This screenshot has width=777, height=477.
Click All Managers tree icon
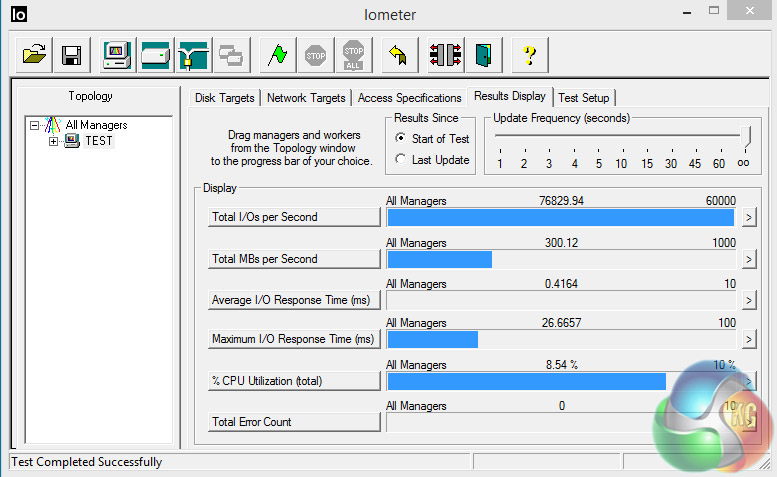[x=53, y=125]
